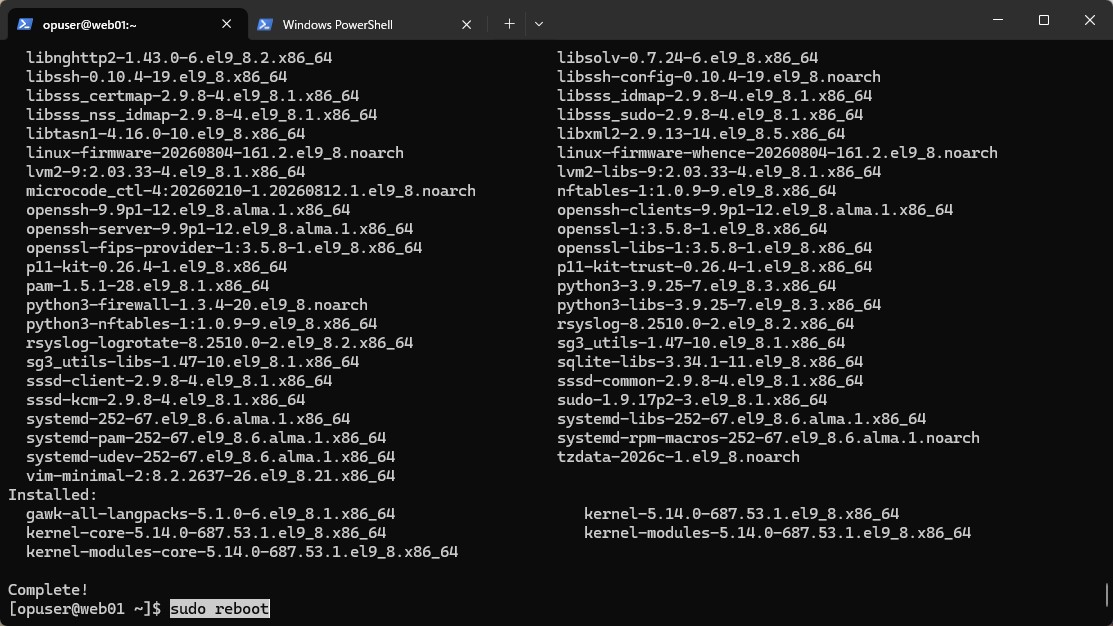Click 'lvm2-libs-9:2.03.33-4' package line
Viewport: 1113px width, 626px height.
719,171
